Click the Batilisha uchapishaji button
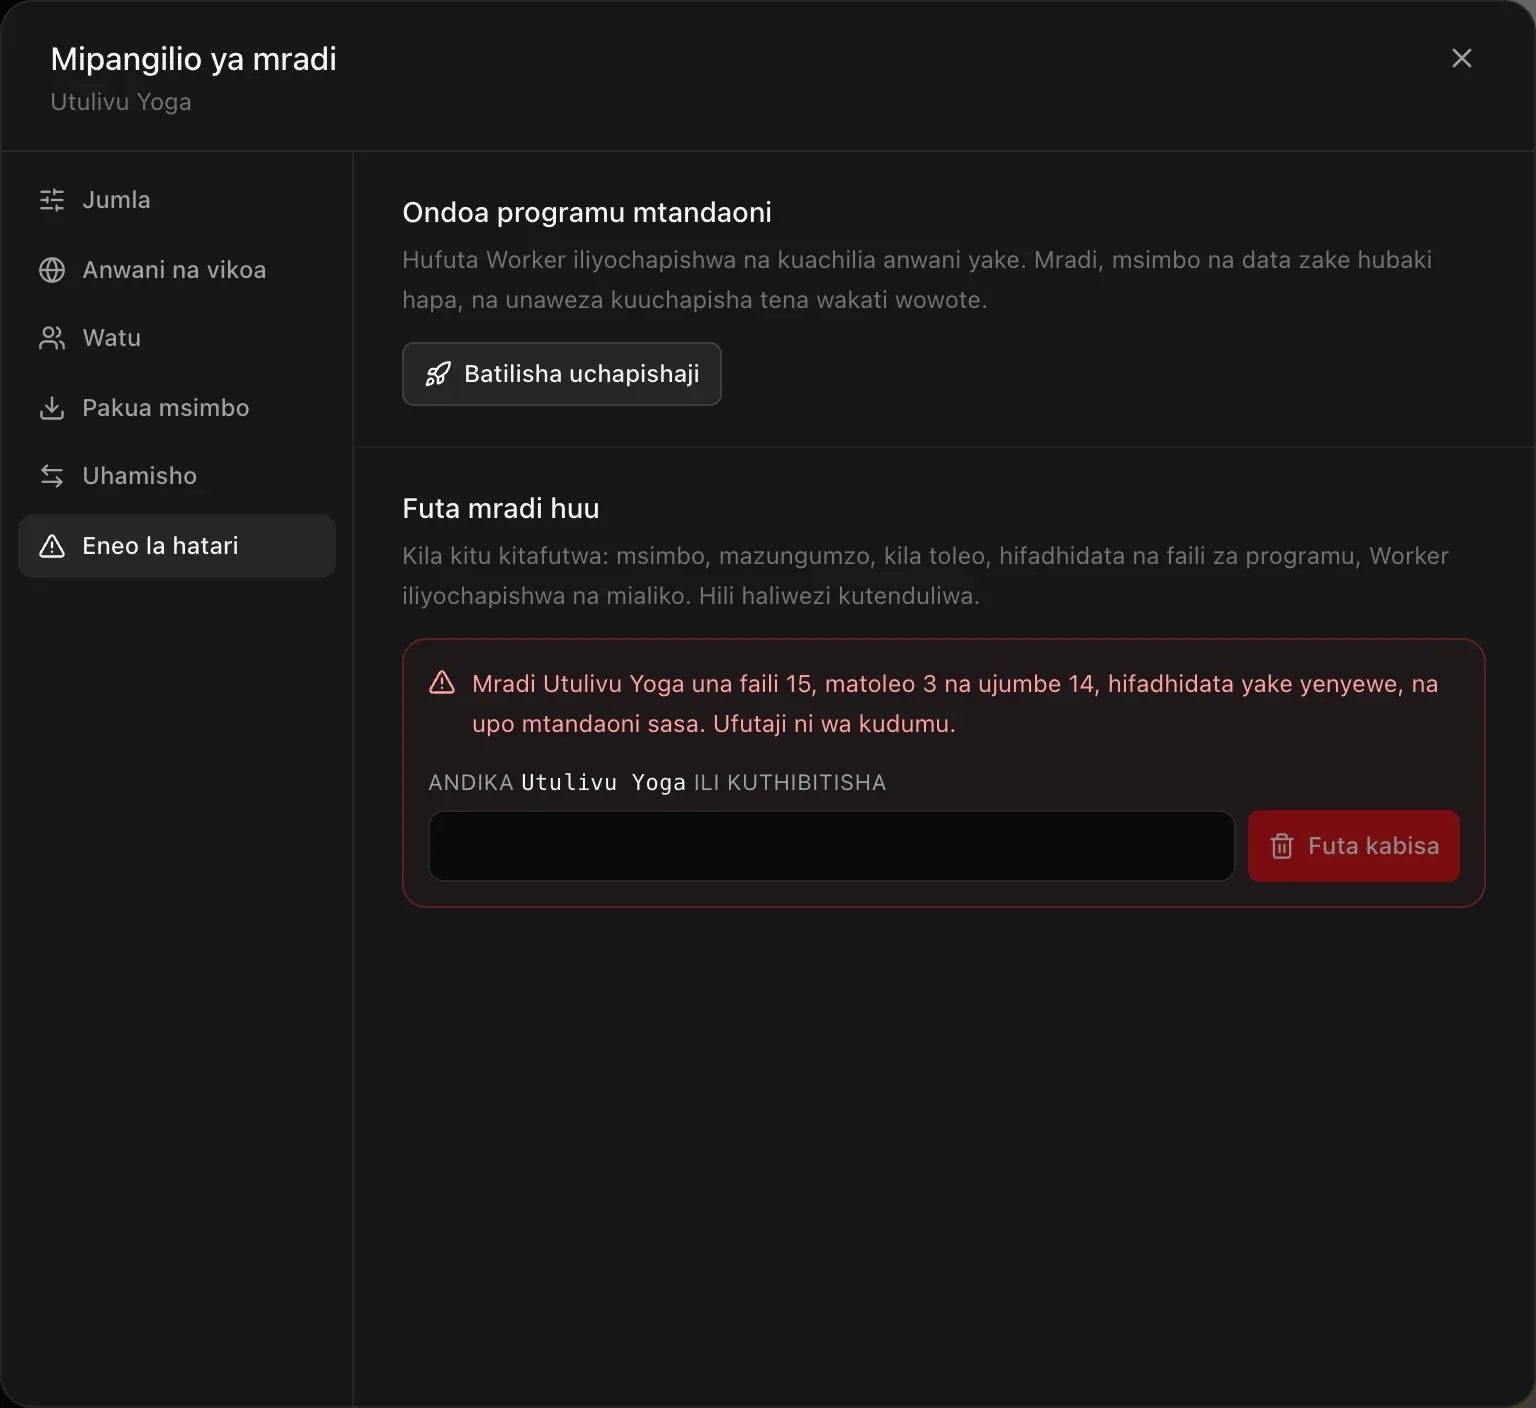This screenshot has height=1408, width=1536. [562, 374]
